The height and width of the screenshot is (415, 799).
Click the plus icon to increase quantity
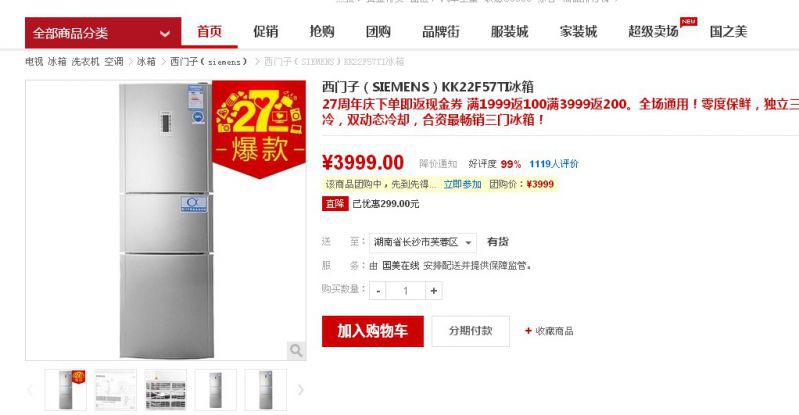(x=434, y=291)
